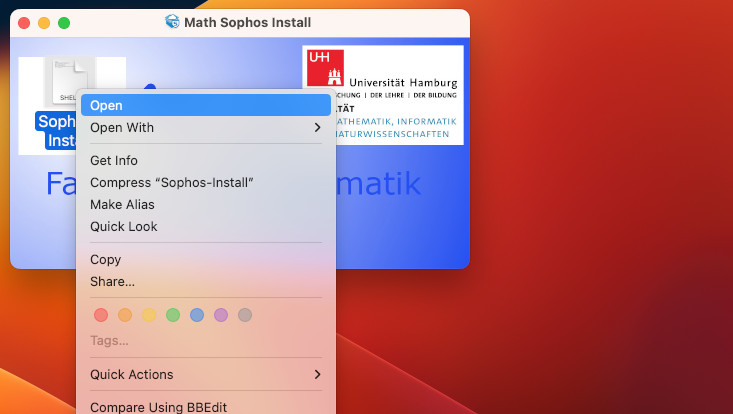
Task: Choose Compare Using BBEdit
Action: coord(206,407)
